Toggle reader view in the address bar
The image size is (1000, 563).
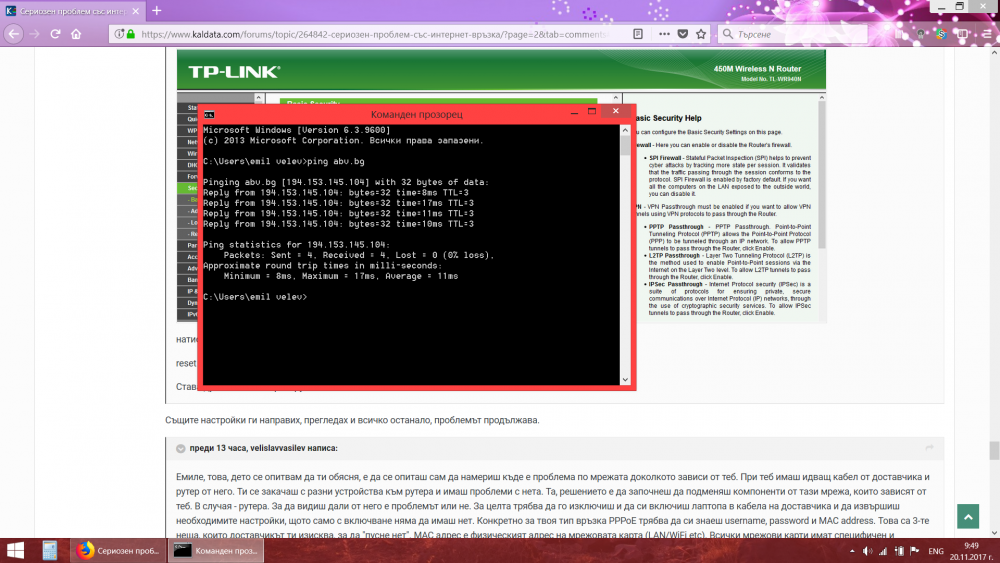coord(638,34)
